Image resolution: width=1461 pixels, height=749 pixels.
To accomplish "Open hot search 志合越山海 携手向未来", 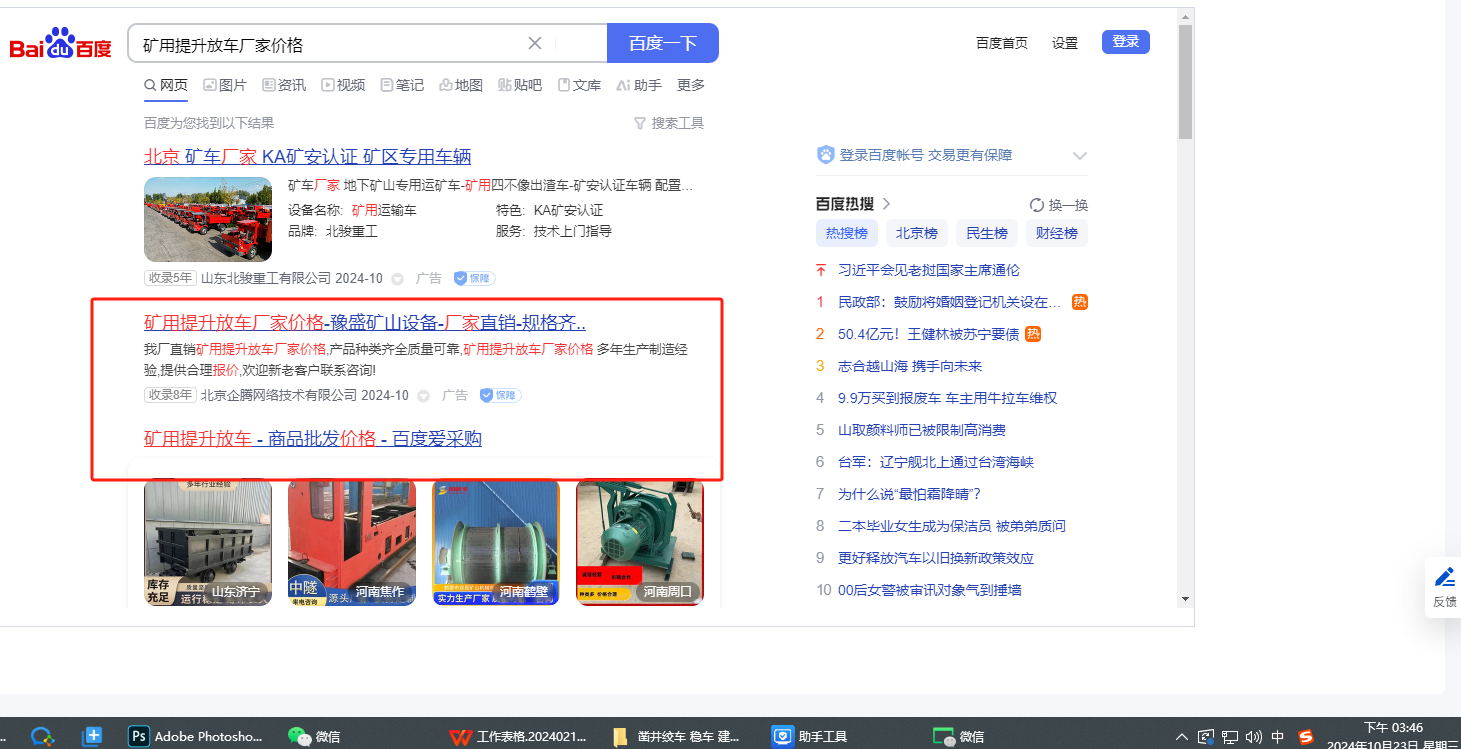I will click(x=910, y=366).
